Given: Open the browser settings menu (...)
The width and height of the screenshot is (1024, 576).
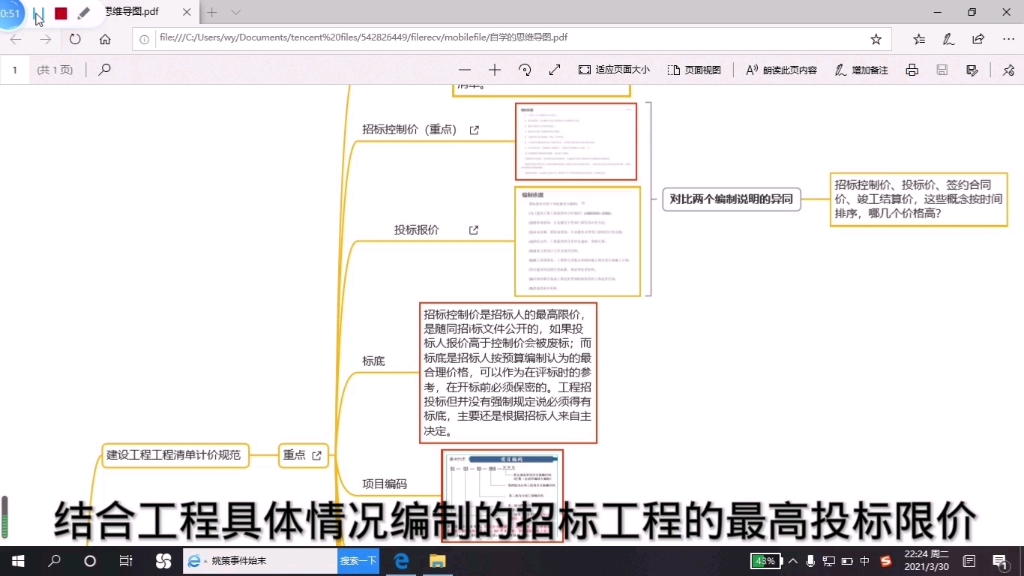Looking at the screenshot, I should point(1007,38).
